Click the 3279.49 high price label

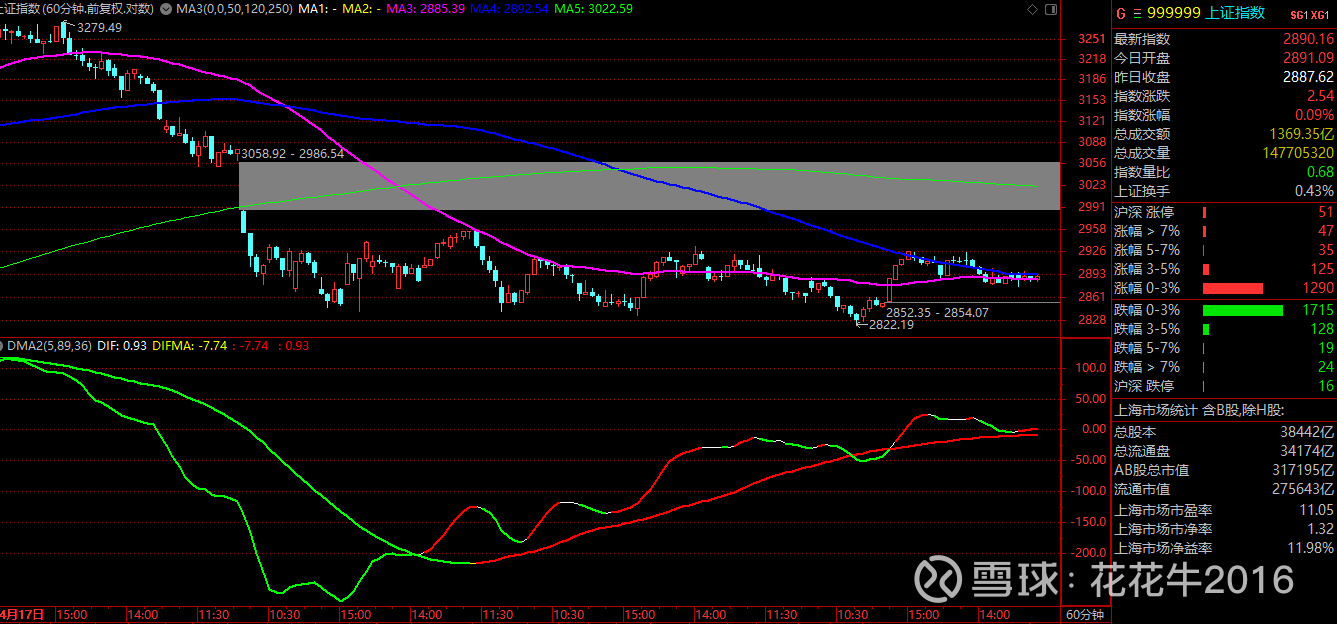(x=99, y=28)
